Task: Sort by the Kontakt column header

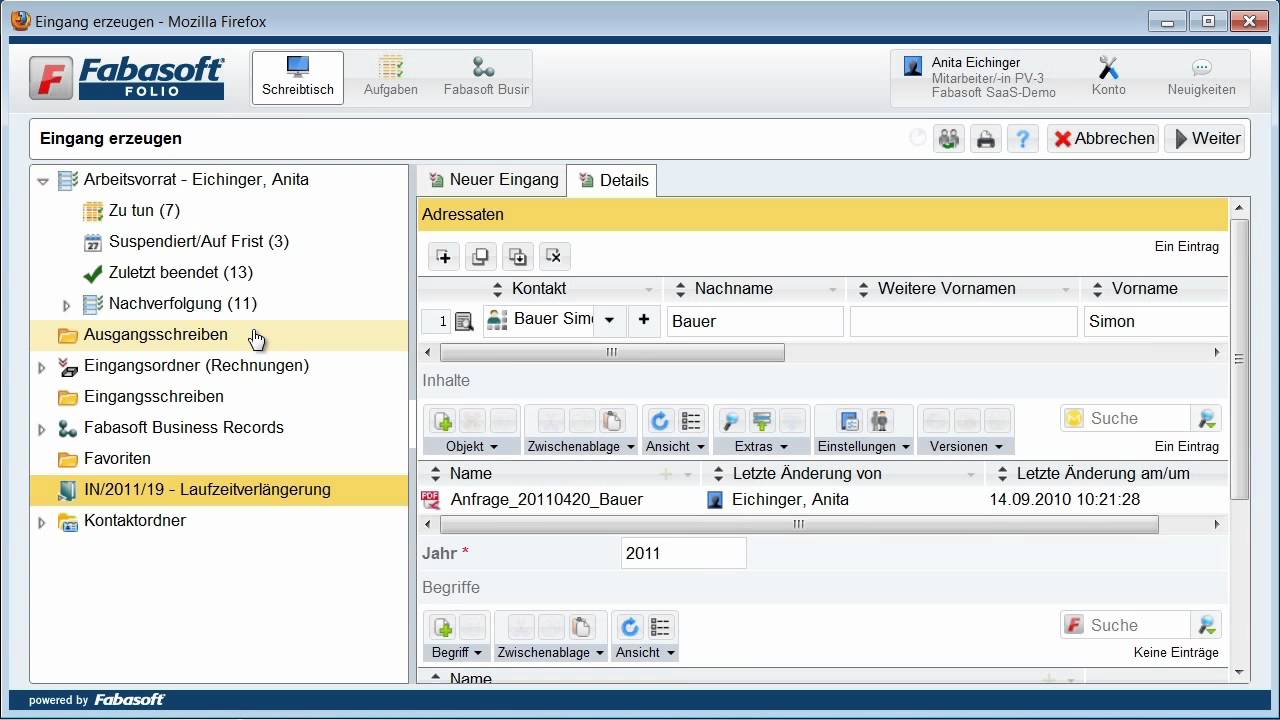Action: click(x=538, y=289)
